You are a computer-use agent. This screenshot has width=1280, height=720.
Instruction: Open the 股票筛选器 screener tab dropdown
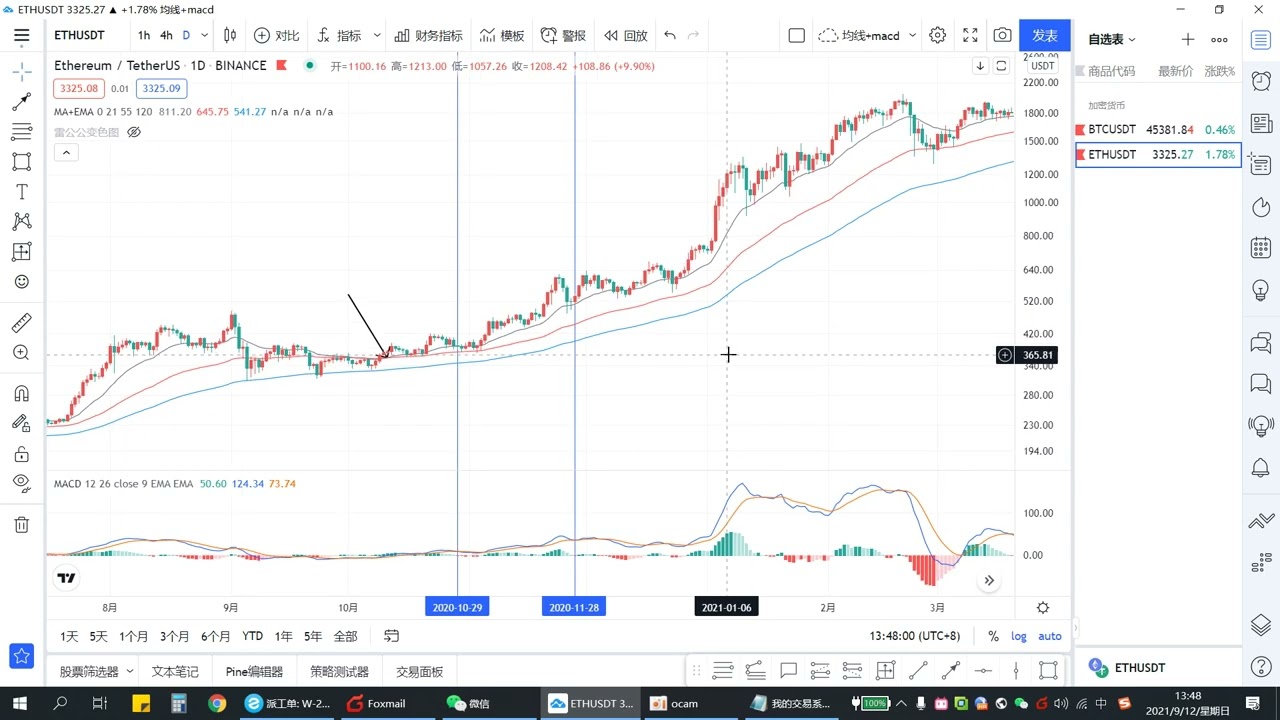[130, 672]
